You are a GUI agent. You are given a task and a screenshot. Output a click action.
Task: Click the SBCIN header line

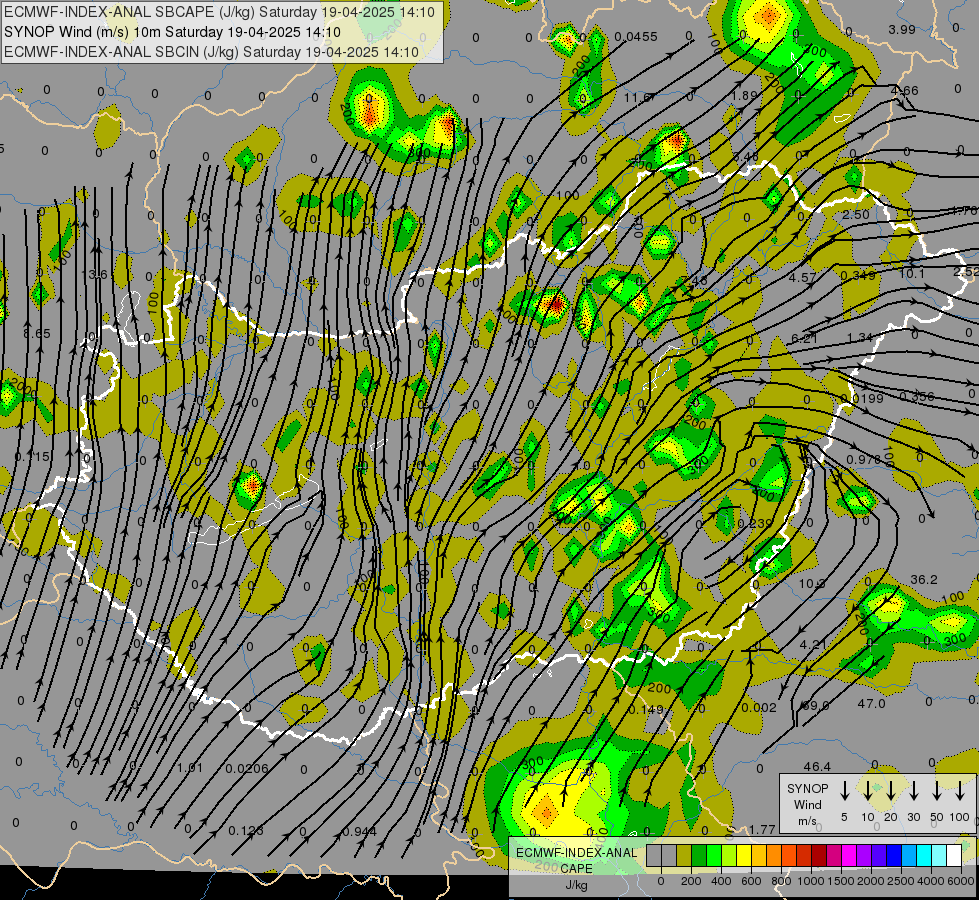pyautogui.click(x=211, y=52)
